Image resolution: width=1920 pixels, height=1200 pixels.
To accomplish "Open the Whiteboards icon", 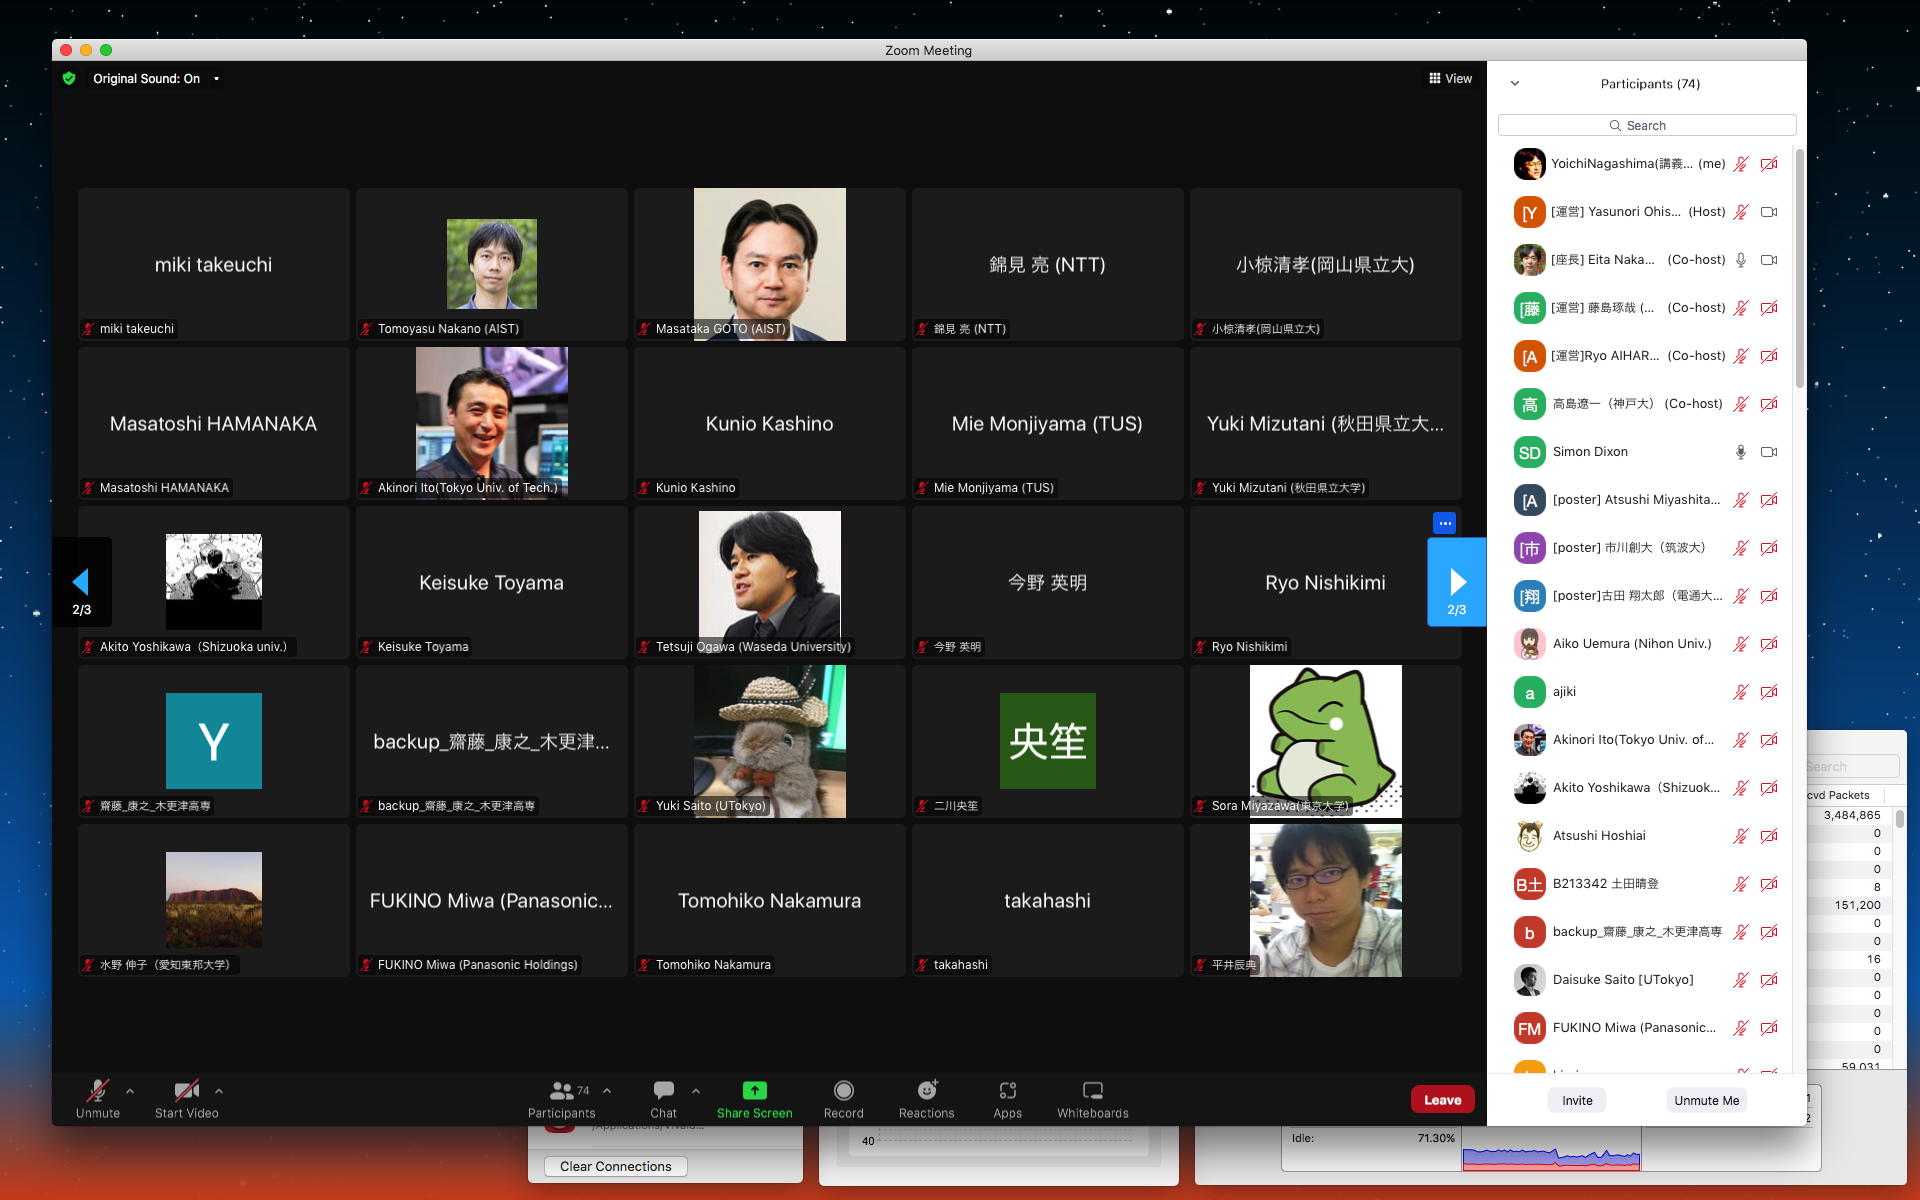I will 1092,1091.
